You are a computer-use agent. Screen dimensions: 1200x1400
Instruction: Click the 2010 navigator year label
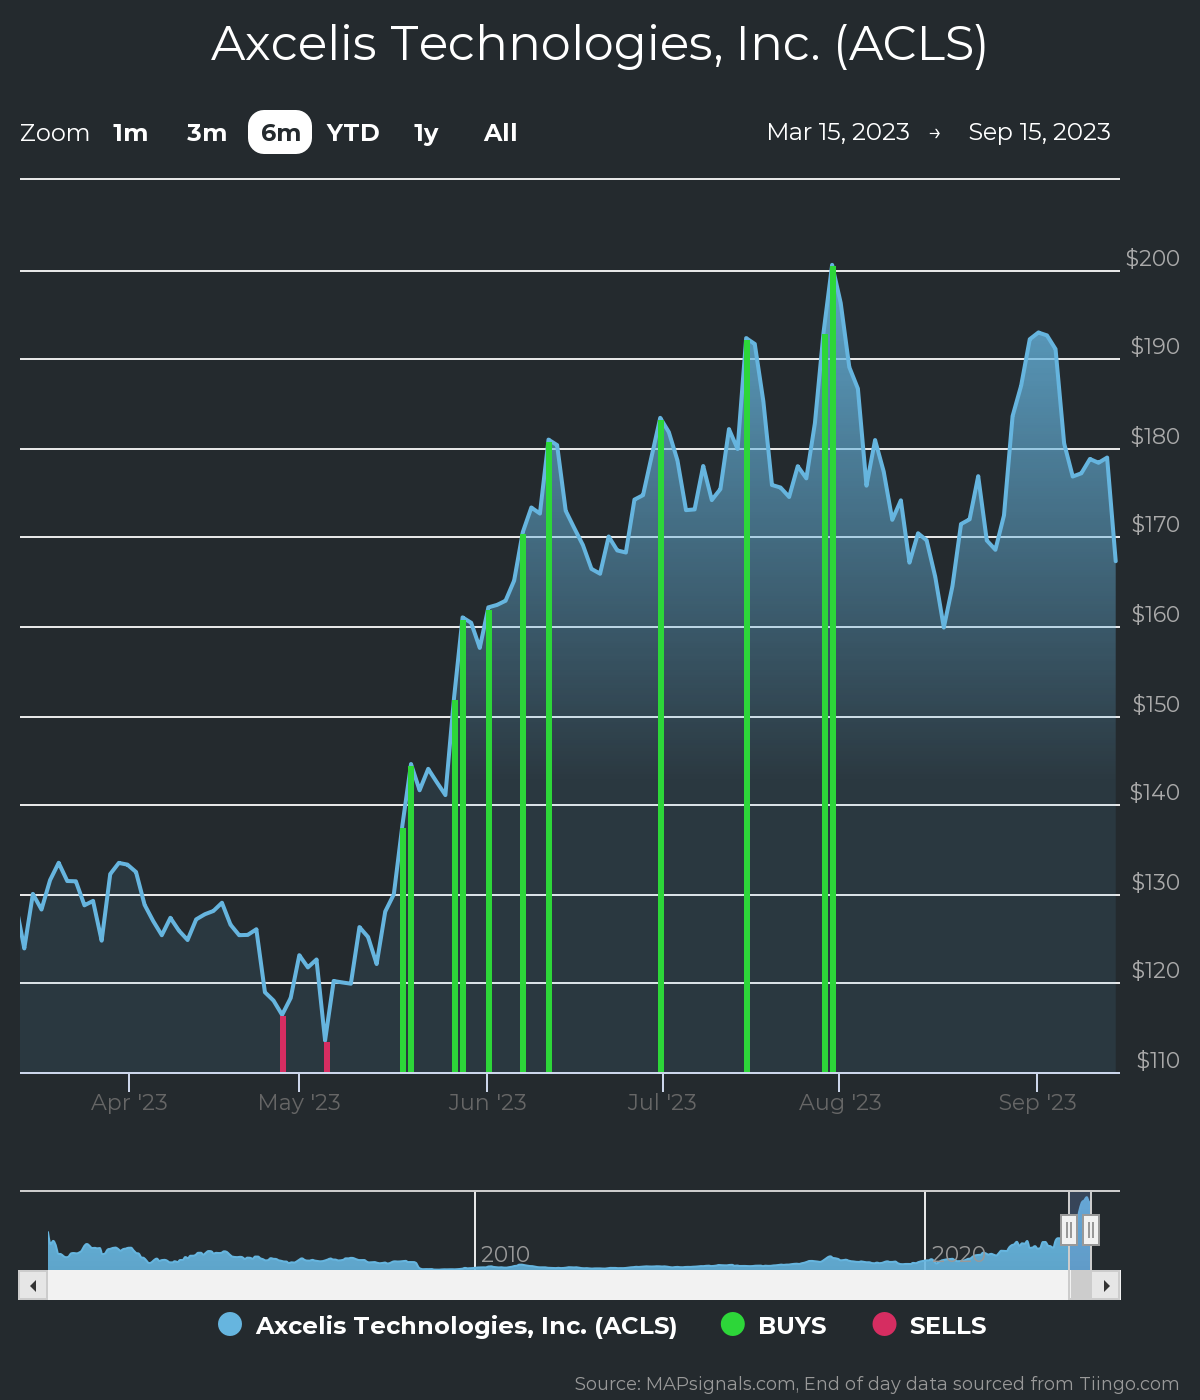tap(505, 1254)
